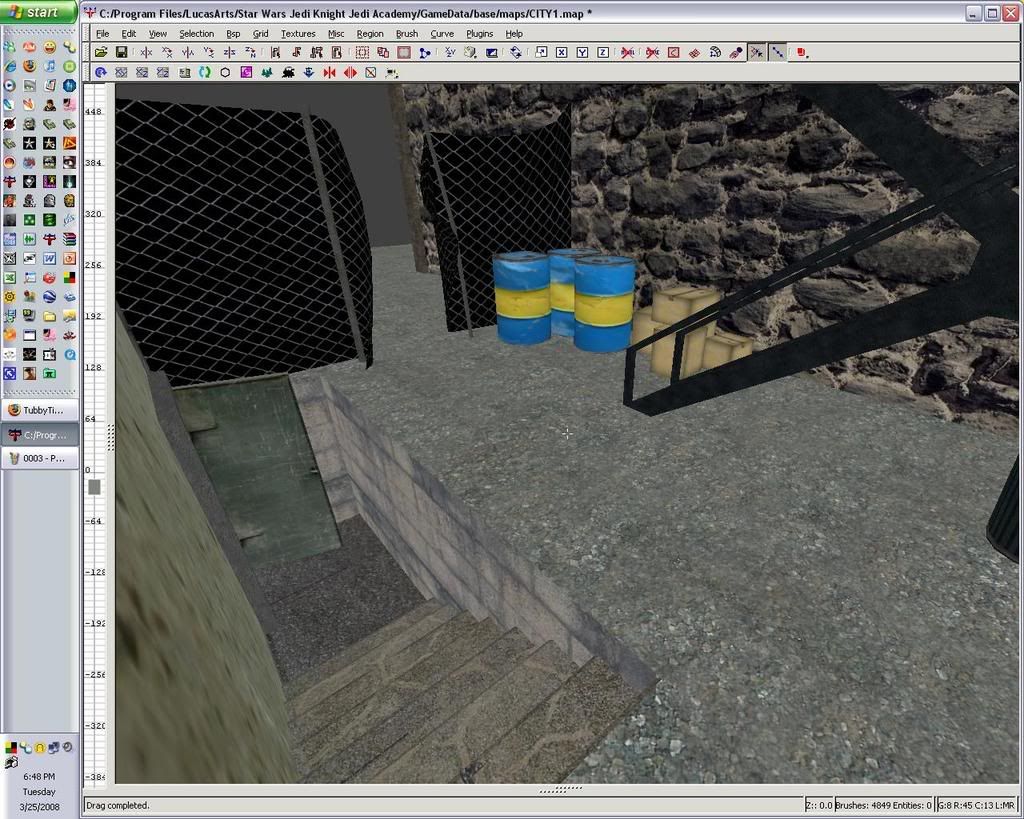Click the hexagon polygon builder icon
The image size is (1024, 819).
(225, 72)
